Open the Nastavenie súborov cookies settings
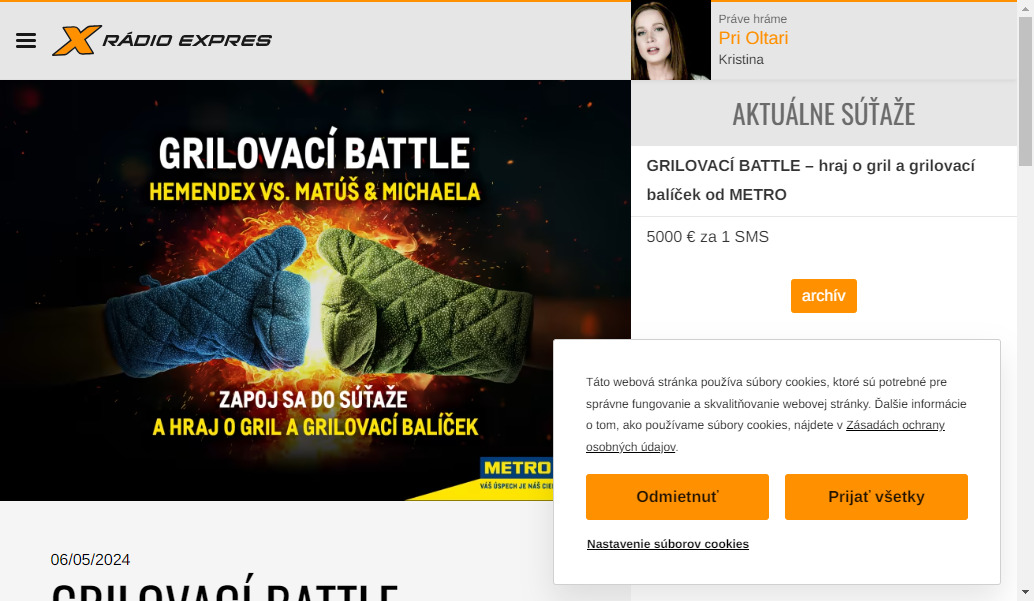Screen dimensions: 1034x601 [x=668, y=544]
